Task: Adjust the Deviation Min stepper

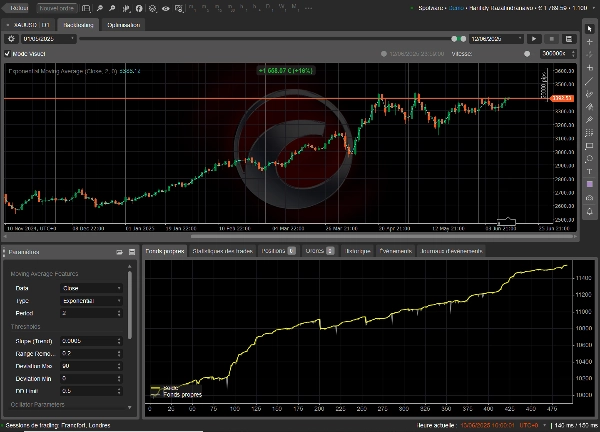Action: tap(119, 379)
